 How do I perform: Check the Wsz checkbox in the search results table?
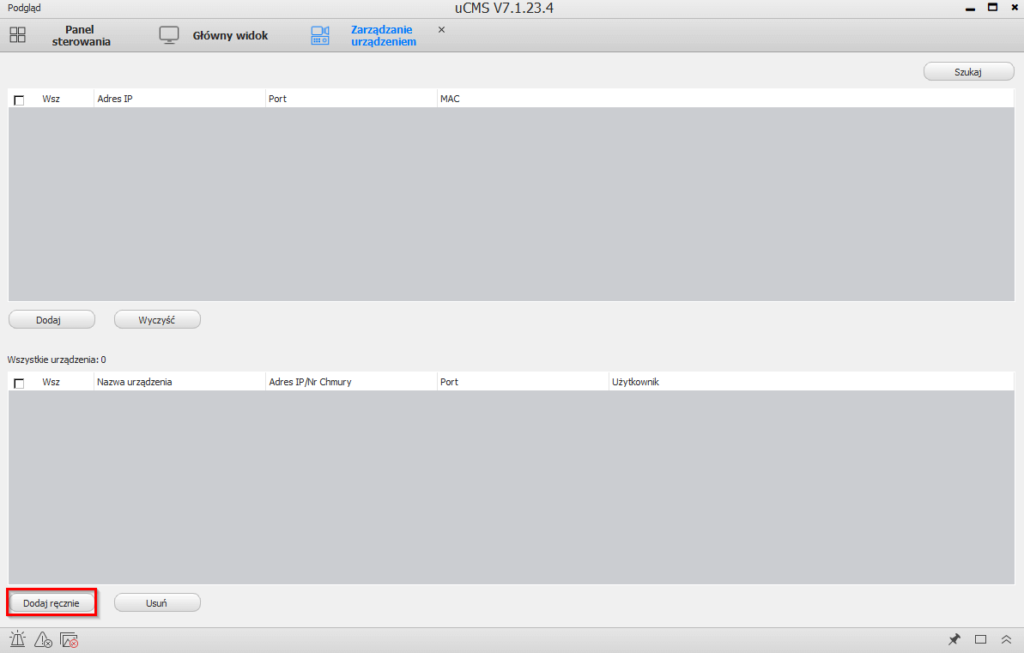click(x=19, y=100)
